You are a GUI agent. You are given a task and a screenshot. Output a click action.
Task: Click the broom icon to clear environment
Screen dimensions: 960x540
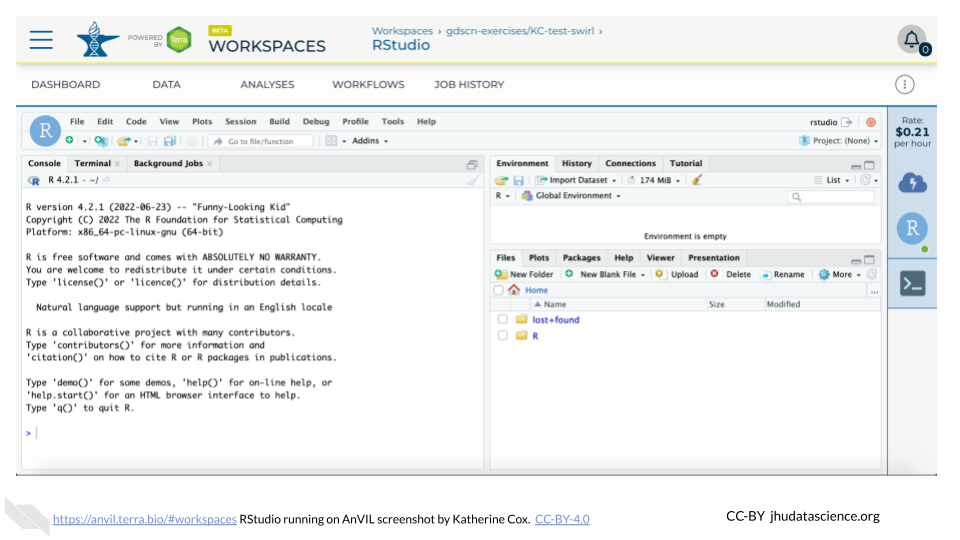click(697, 180)
